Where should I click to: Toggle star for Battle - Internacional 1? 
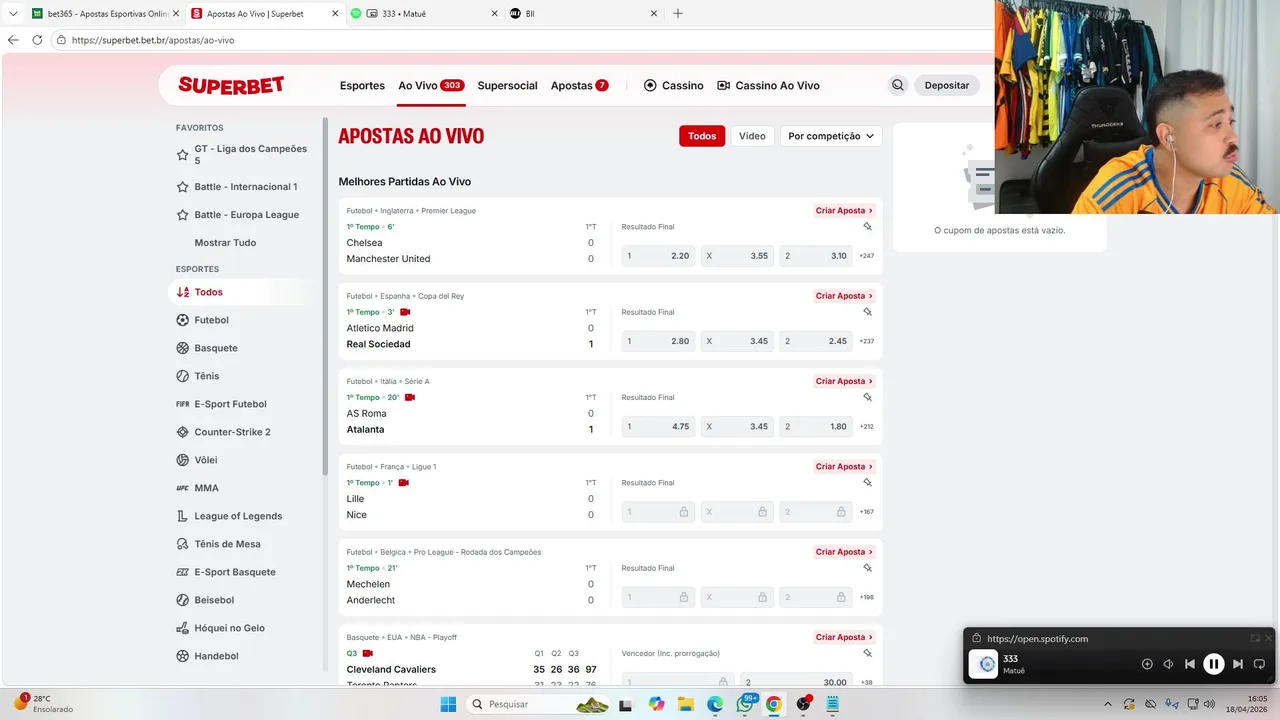(182, 187)
